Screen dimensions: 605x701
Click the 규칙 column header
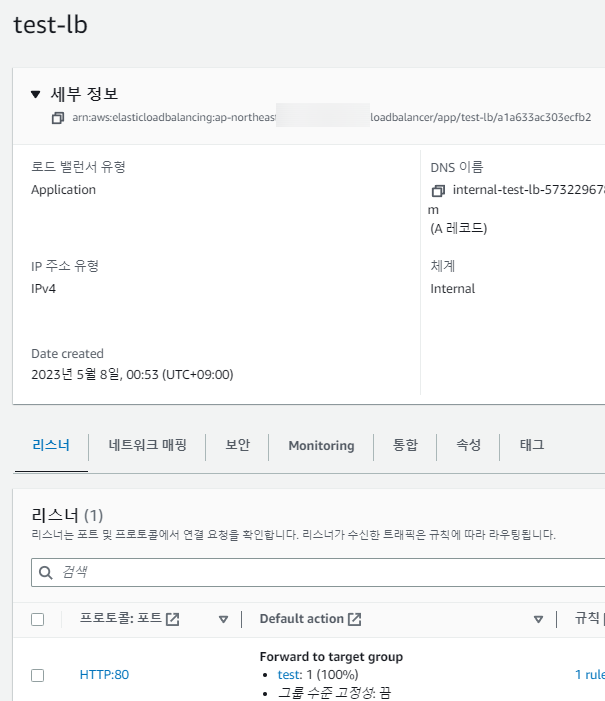click(x=589, y=619)
